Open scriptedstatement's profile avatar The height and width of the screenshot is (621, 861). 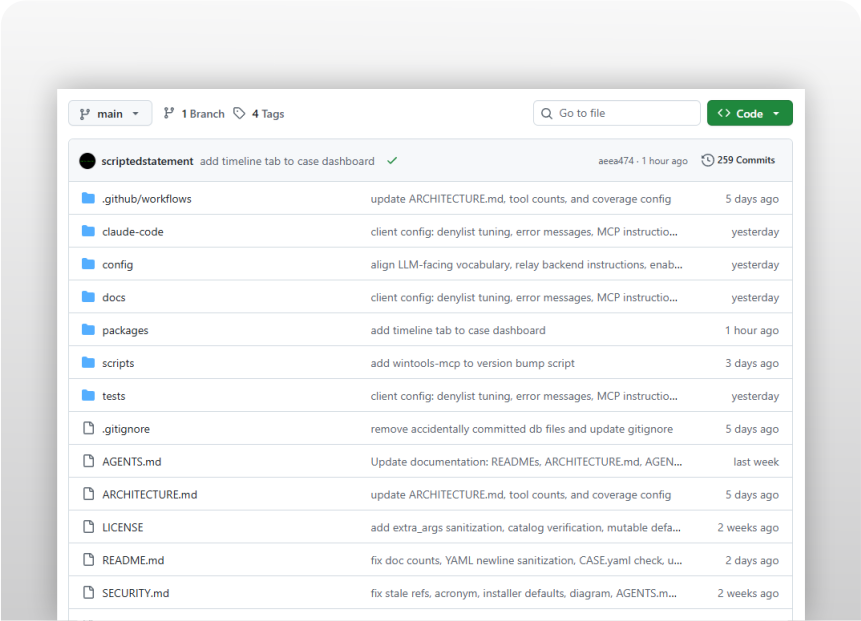coord(88,160)
